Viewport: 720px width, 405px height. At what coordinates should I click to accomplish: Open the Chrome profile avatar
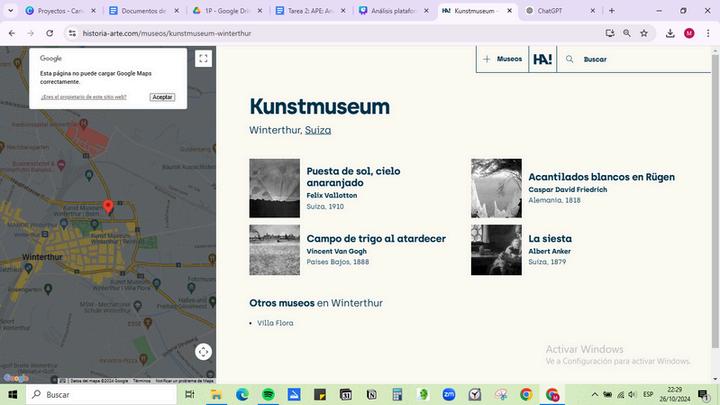point(689,33)
